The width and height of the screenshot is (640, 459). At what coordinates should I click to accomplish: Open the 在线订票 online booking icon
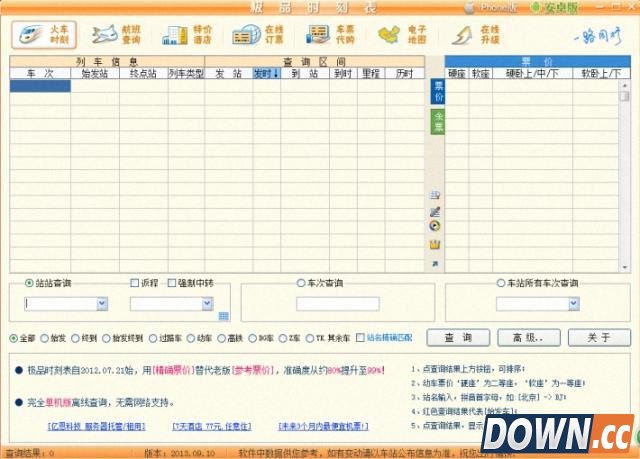click(258, 35)
